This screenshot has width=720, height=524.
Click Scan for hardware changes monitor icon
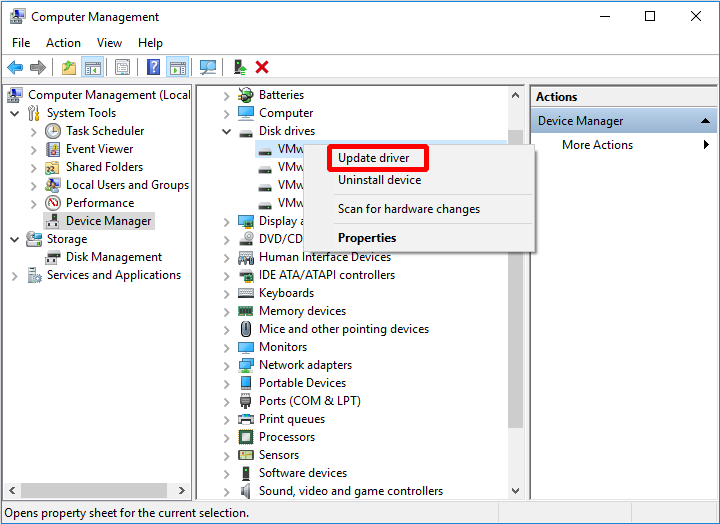(x=208, y=68)
